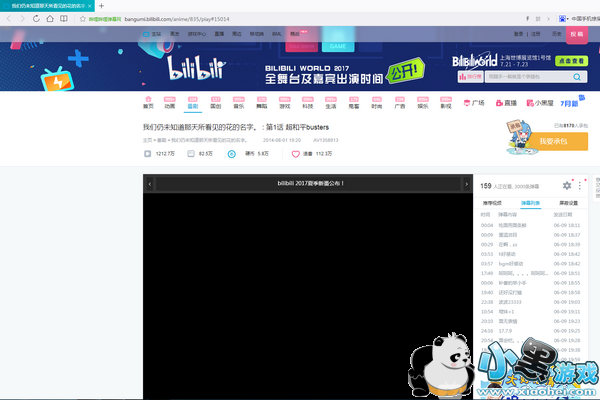Click the 小黑屋 icon in navigation

pos(541,103)
